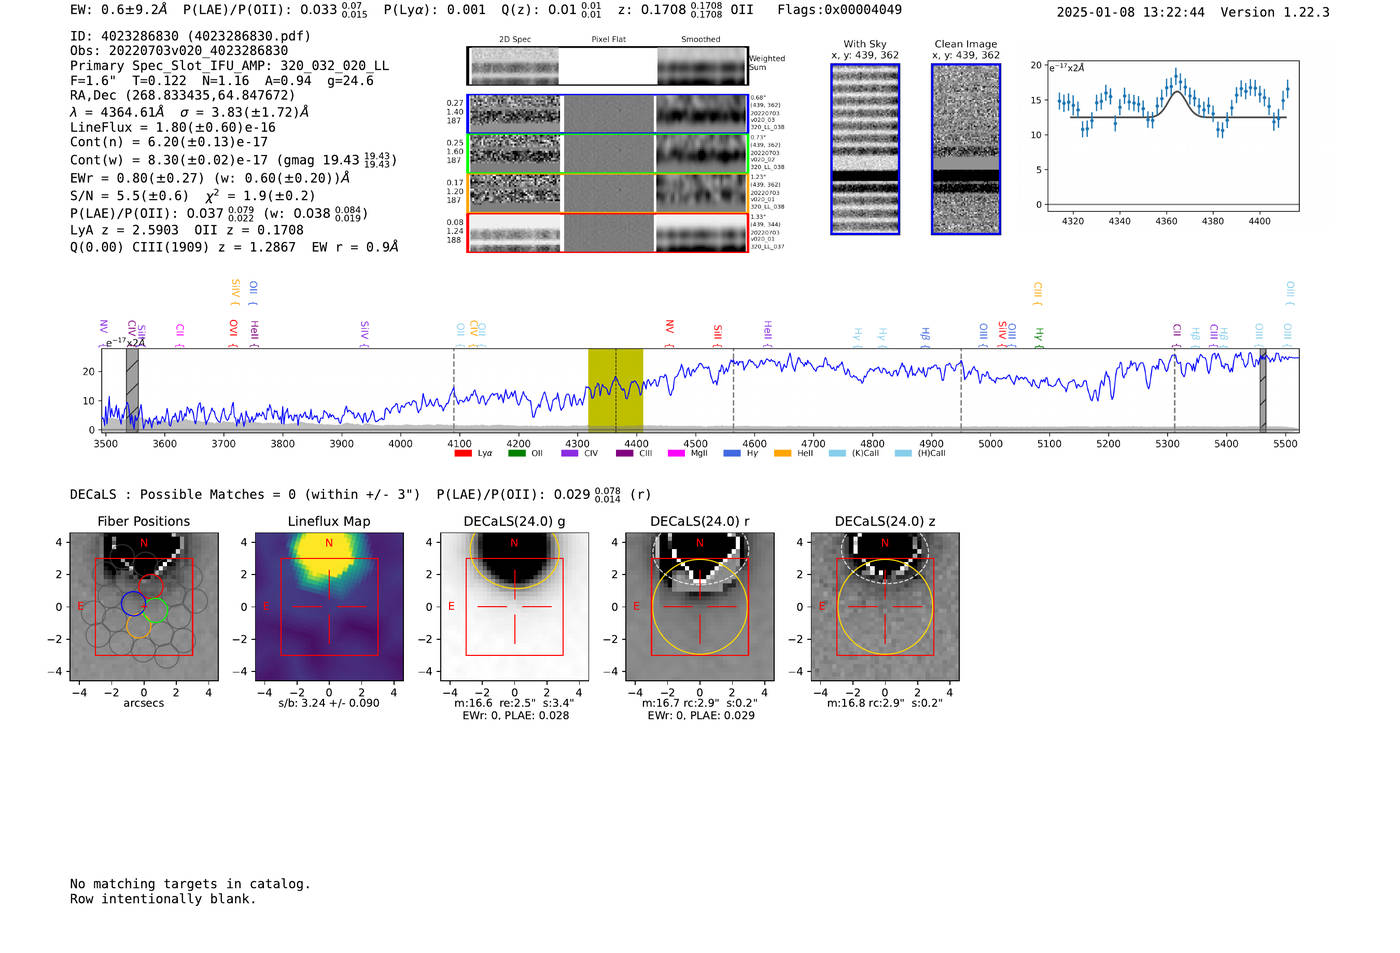Viewport: 1400px width, 953px height.
Task: Pick the (K)CaII legend swatch
Action: [837, 453]
